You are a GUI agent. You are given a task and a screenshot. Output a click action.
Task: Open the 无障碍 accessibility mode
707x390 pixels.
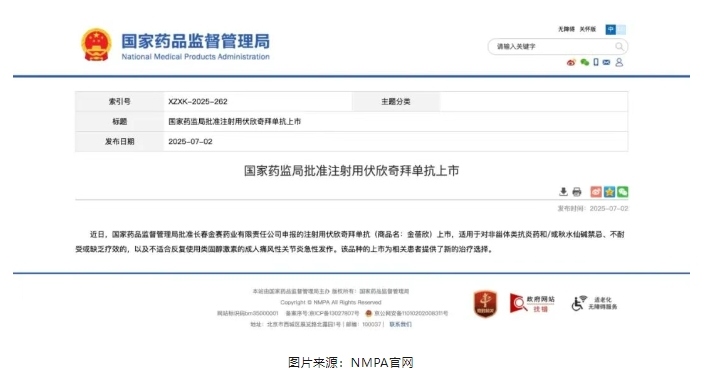(566, 29)
